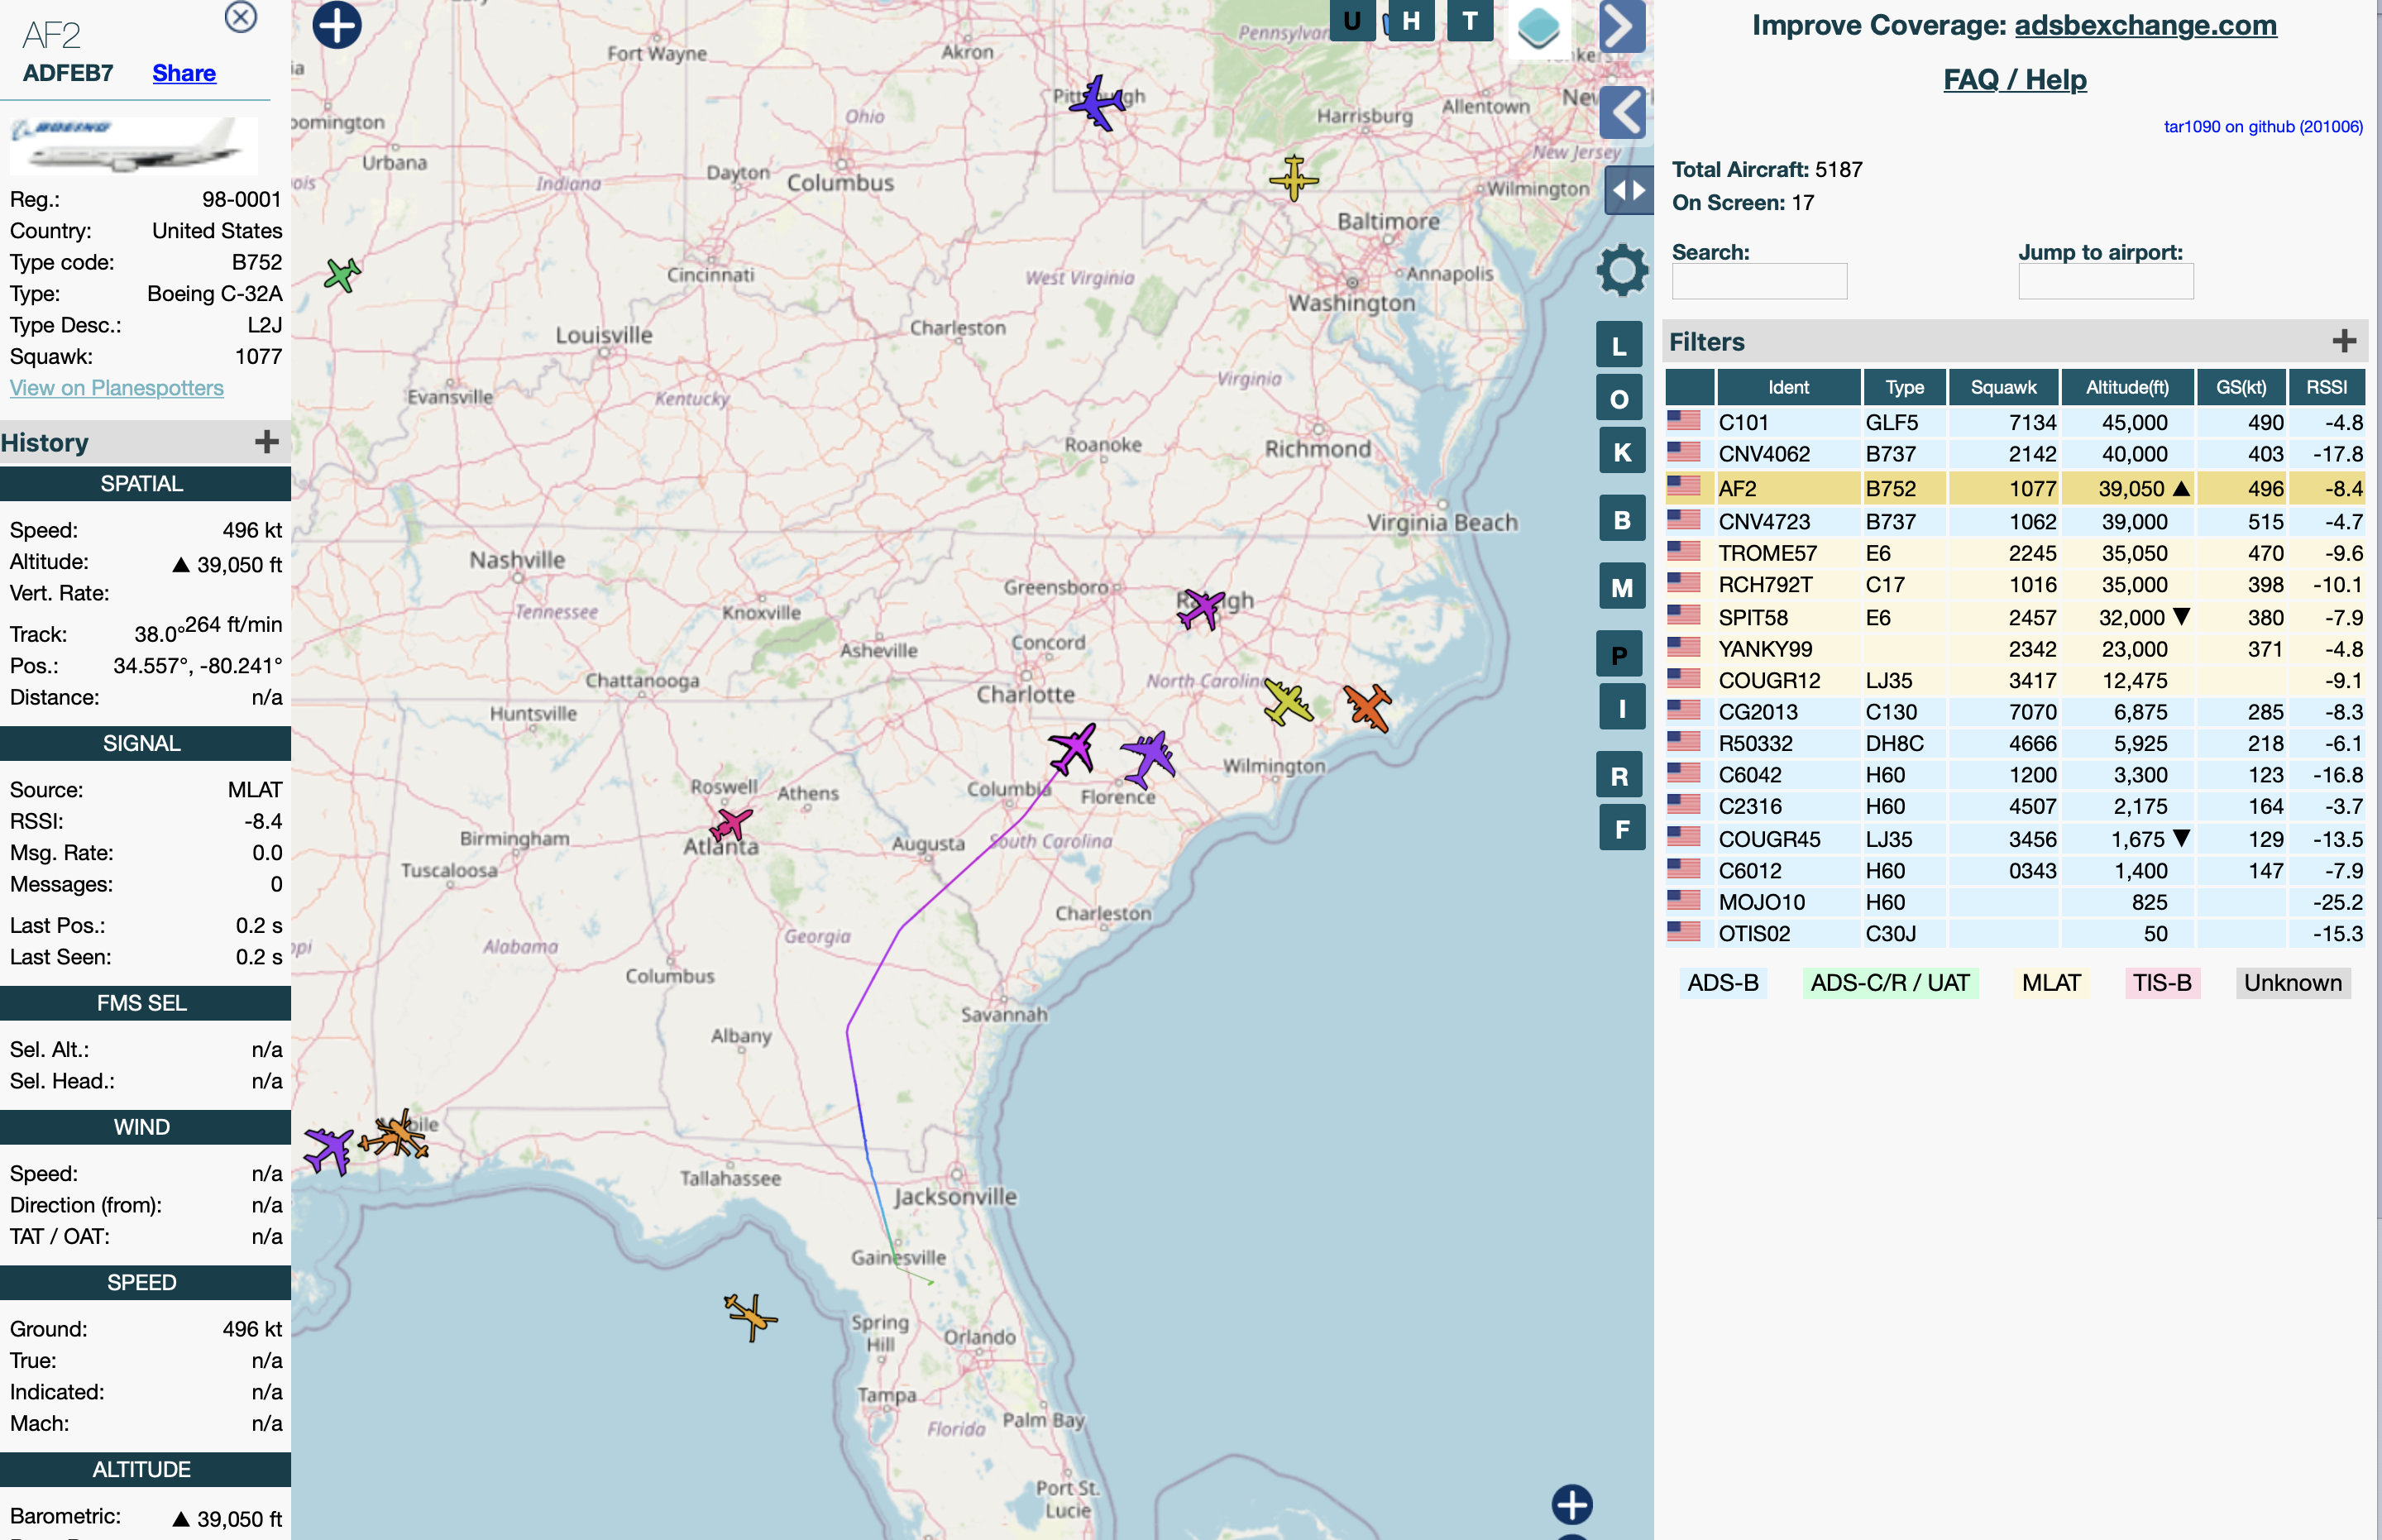Expand the History section plus
This screenshot has height=1540, width=2382.
pos(266,442)
